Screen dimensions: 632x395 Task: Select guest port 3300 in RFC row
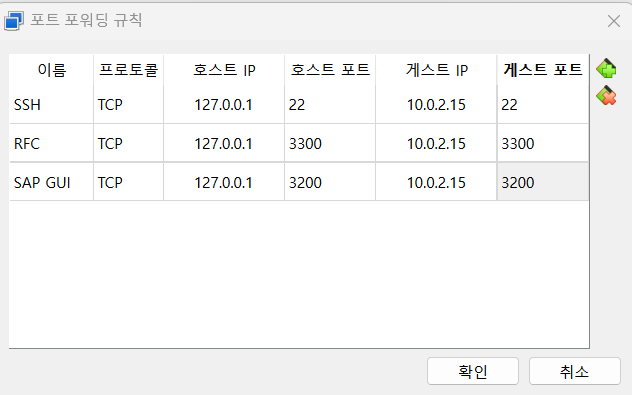[x=543, y=143]
